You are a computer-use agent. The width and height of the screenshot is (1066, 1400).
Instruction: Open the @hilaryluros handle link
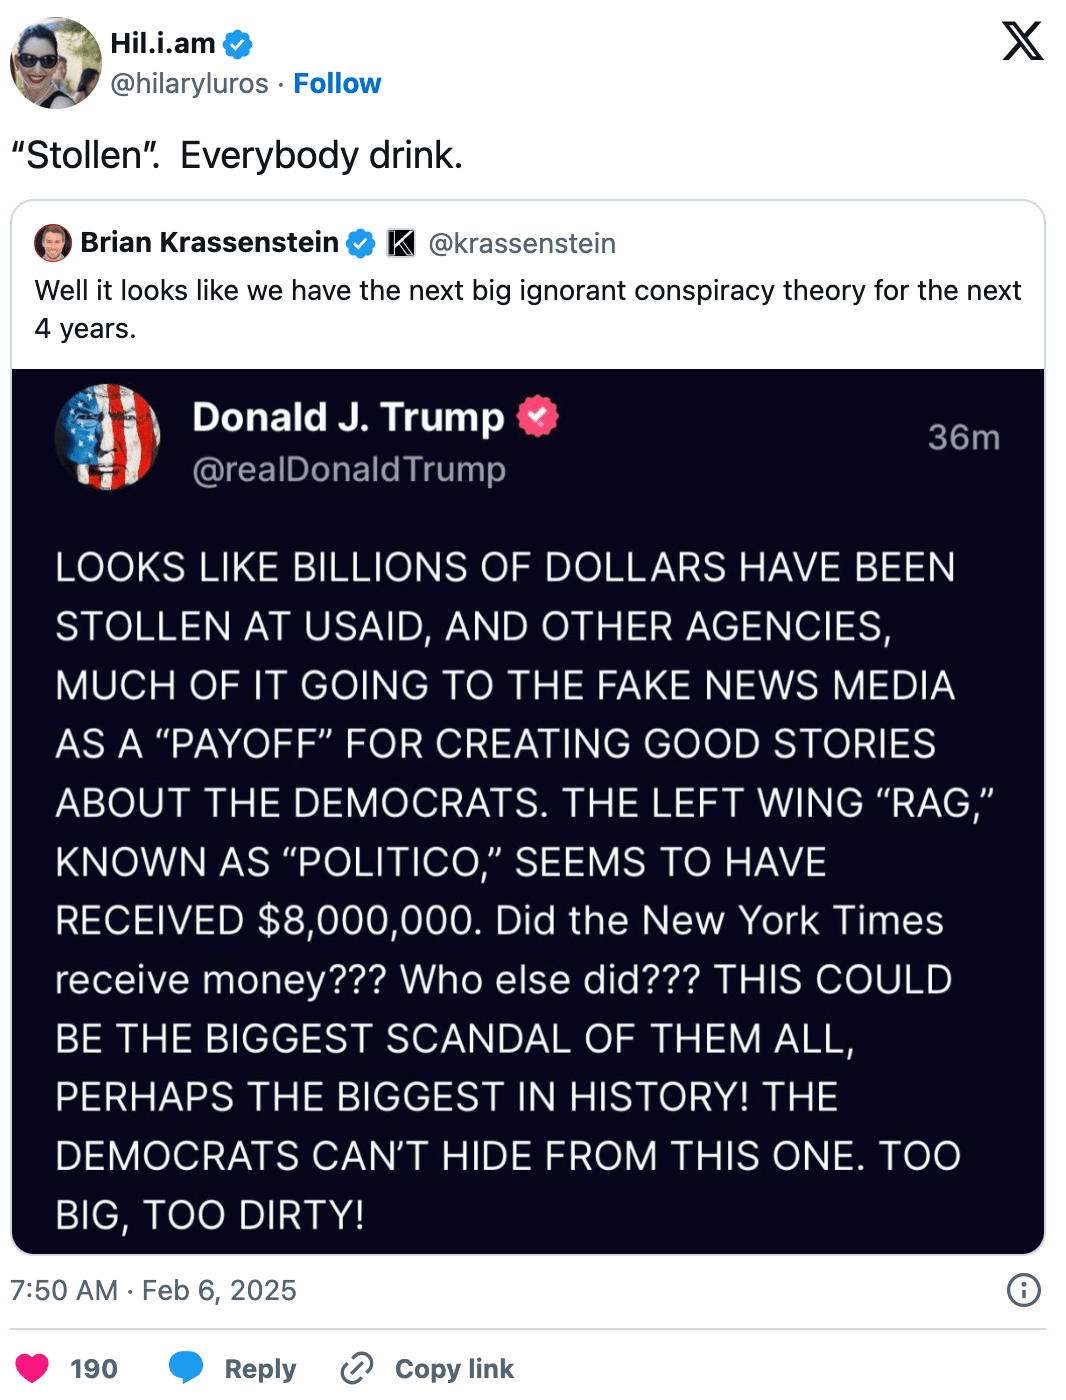pos(189,83)
